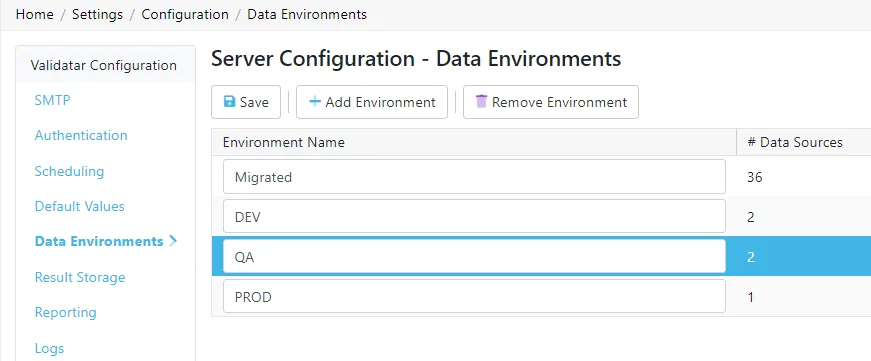871x361 pixels.
Task: Edit the QA environment name field
Action: pyautogui.click(x=474, y=256)
